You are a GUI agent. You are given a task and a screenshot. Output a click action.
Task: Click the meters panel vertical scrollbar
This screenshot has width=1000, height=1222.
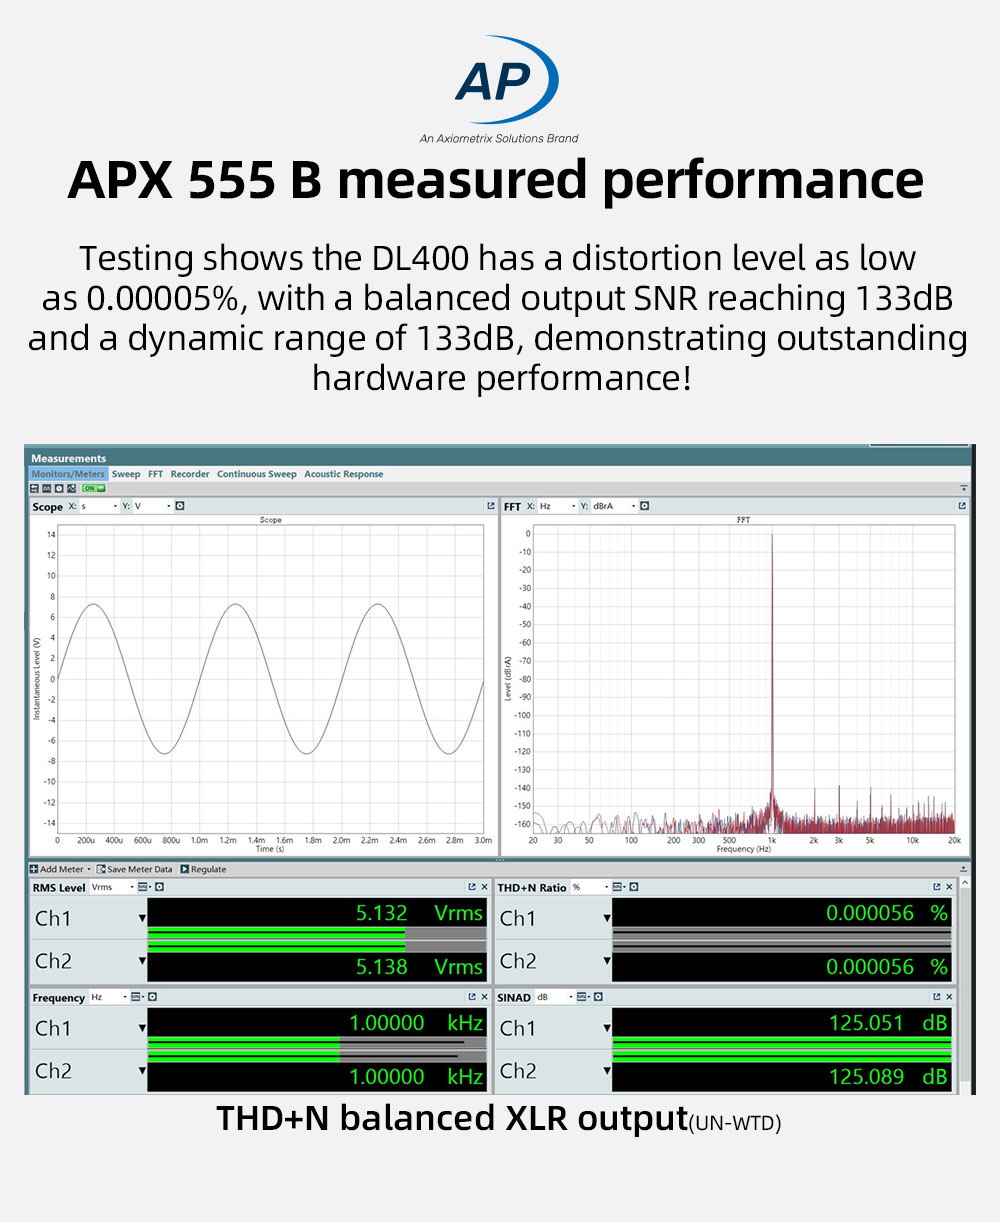coord(964,980)
